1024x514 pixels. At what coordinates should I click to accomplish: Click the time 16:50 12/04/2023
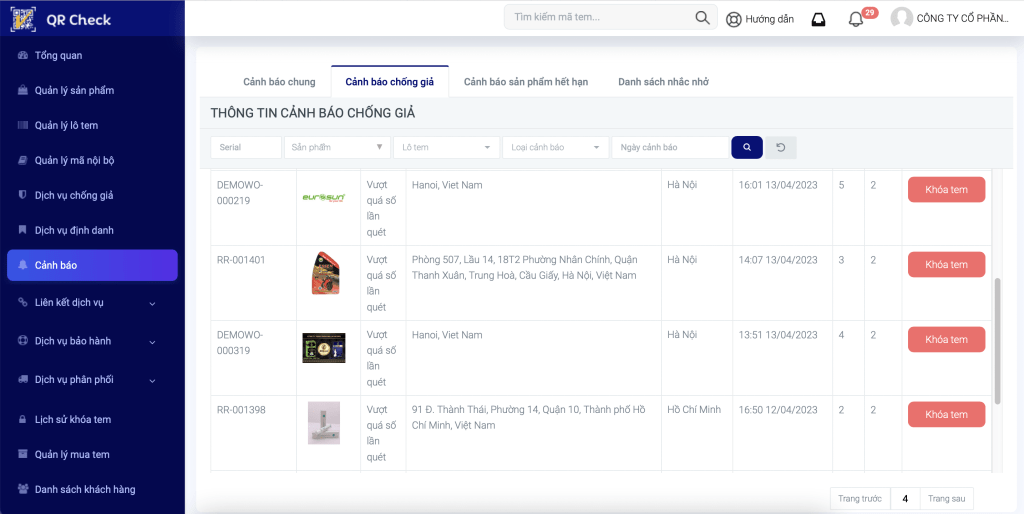coord(778,410)
